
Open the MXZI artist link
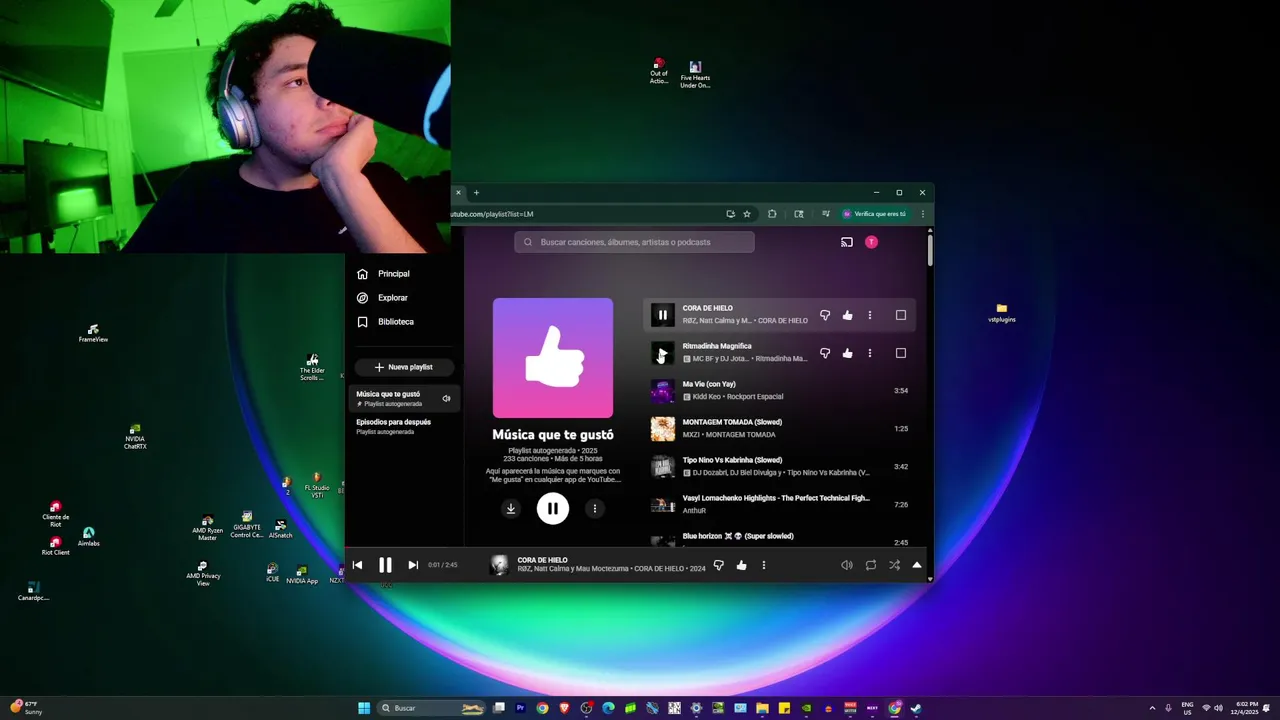click(691, 435)
